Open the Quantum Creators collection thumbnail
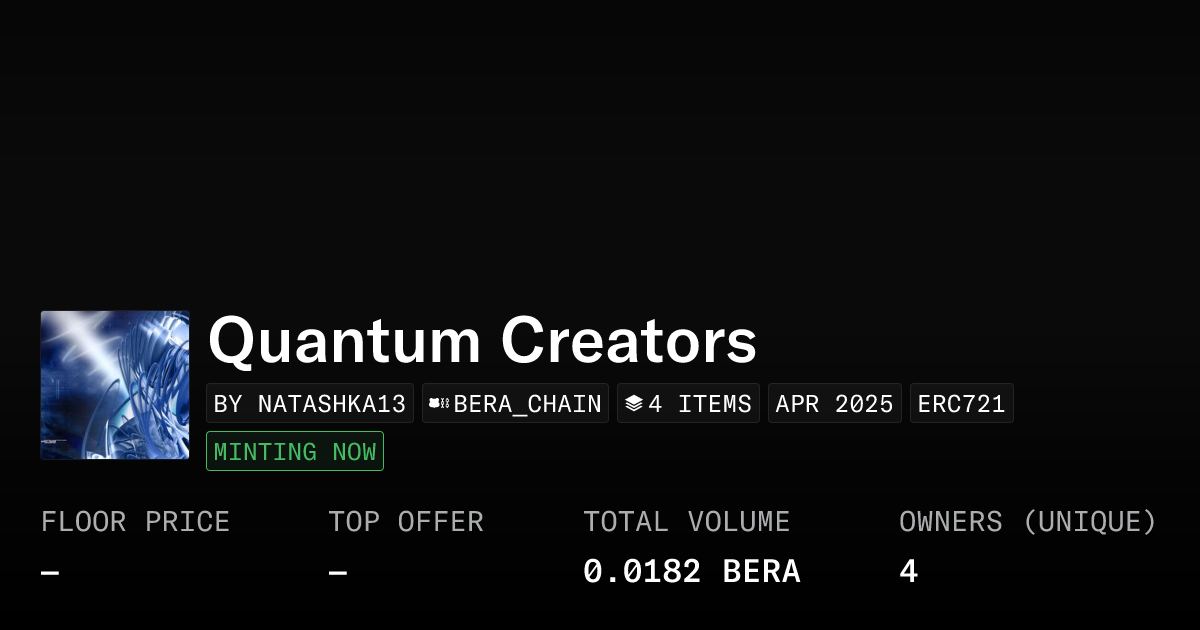The width and height of the screenshot is (1200, 630). [115, 385]
